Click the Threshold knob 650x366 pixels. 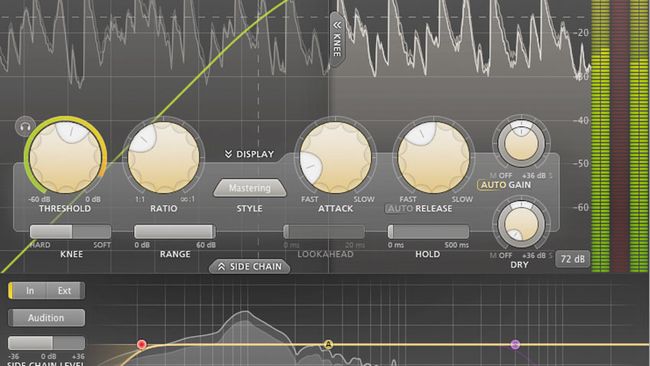(65, 158)
